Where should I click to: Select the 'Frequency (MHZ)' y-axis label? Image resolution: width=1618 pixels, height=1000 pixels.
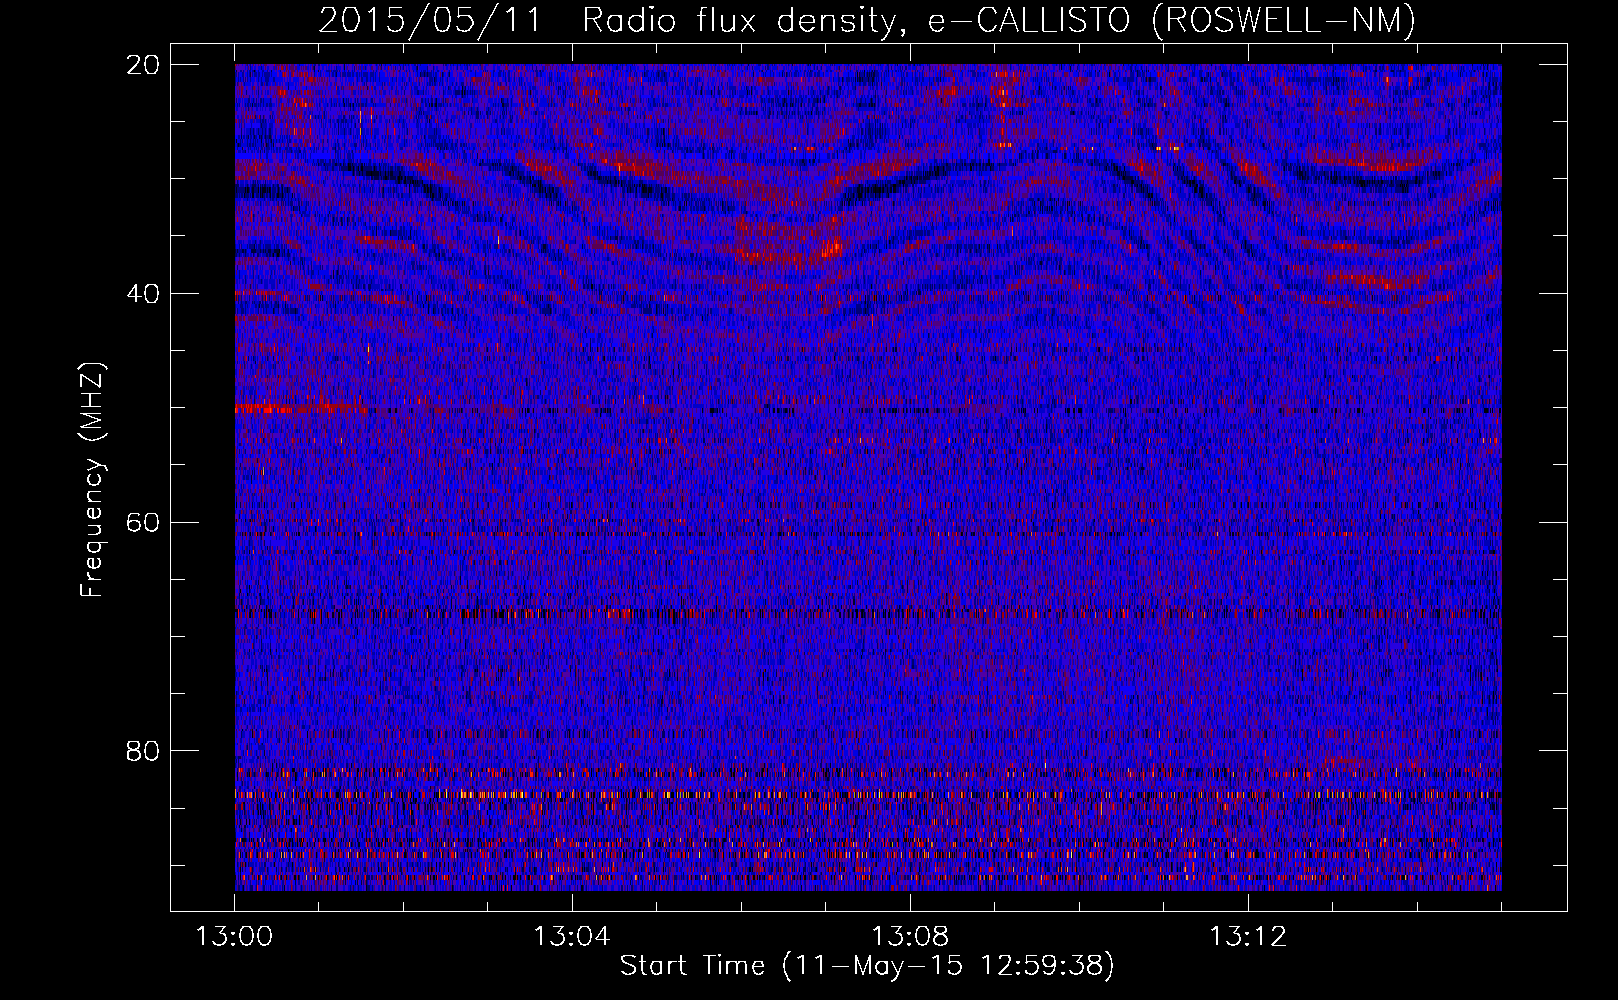91,480
